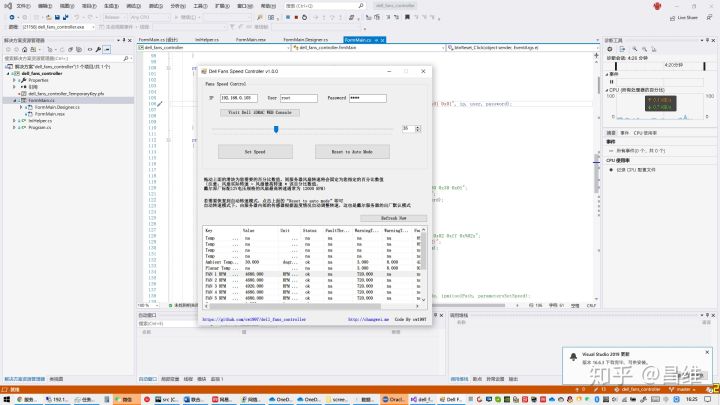This screenshot has width=720, height=405.
Task: Expand the References node in Solution Explorer
Action: click(x=14, y=87)
